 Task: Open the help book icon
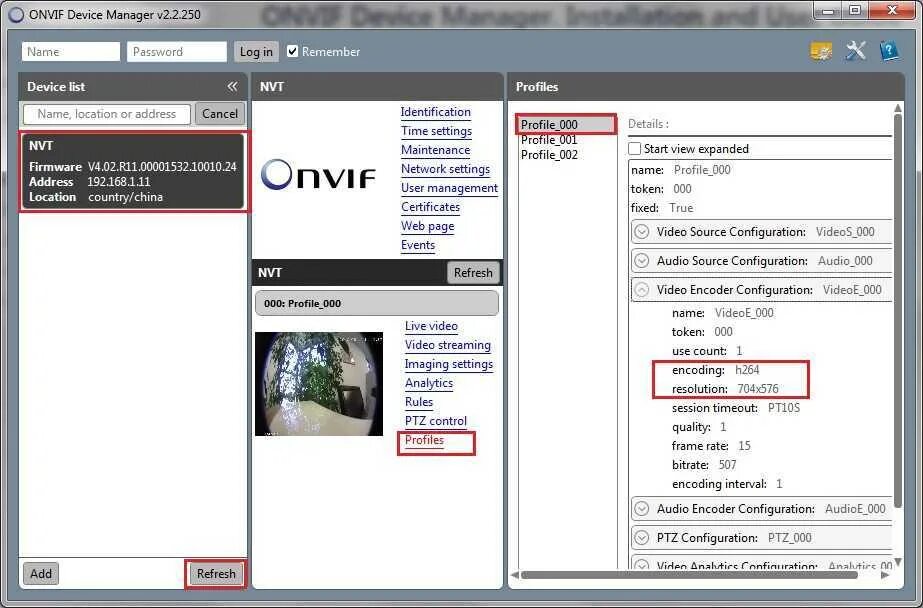pyautogui.click(x=889, y=51)
